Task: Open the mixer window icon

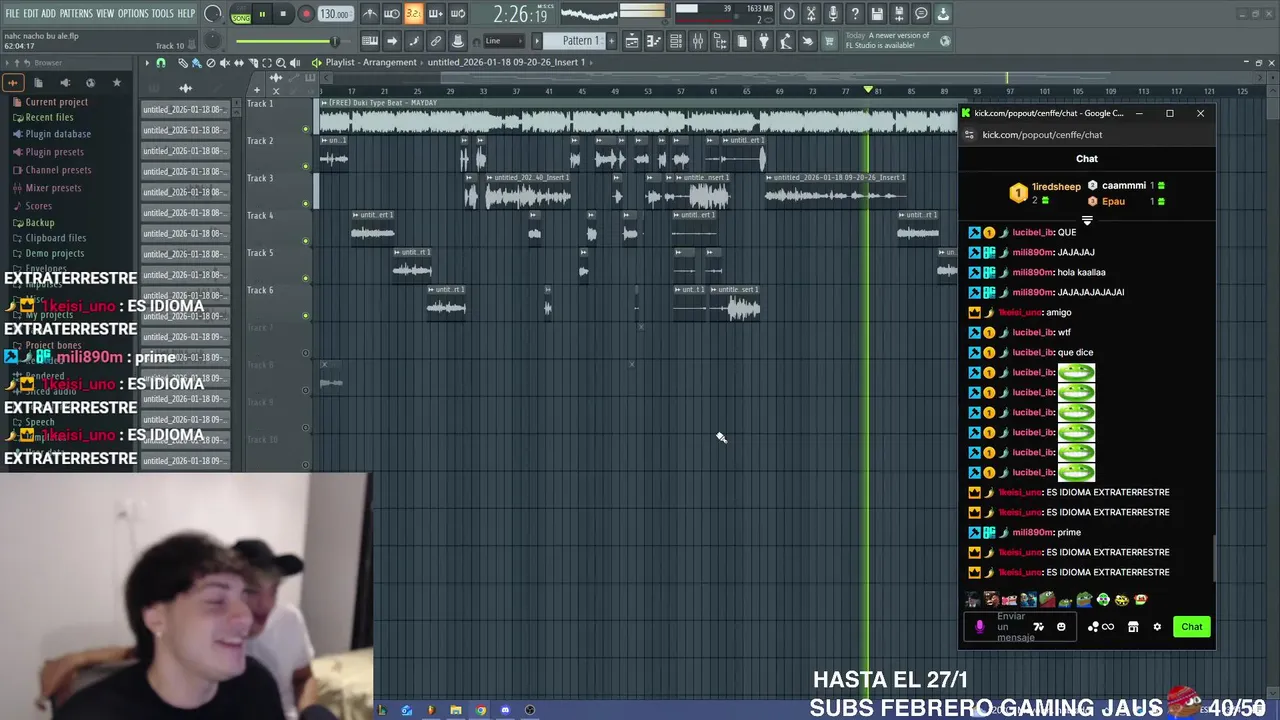Action: [698, 41]
